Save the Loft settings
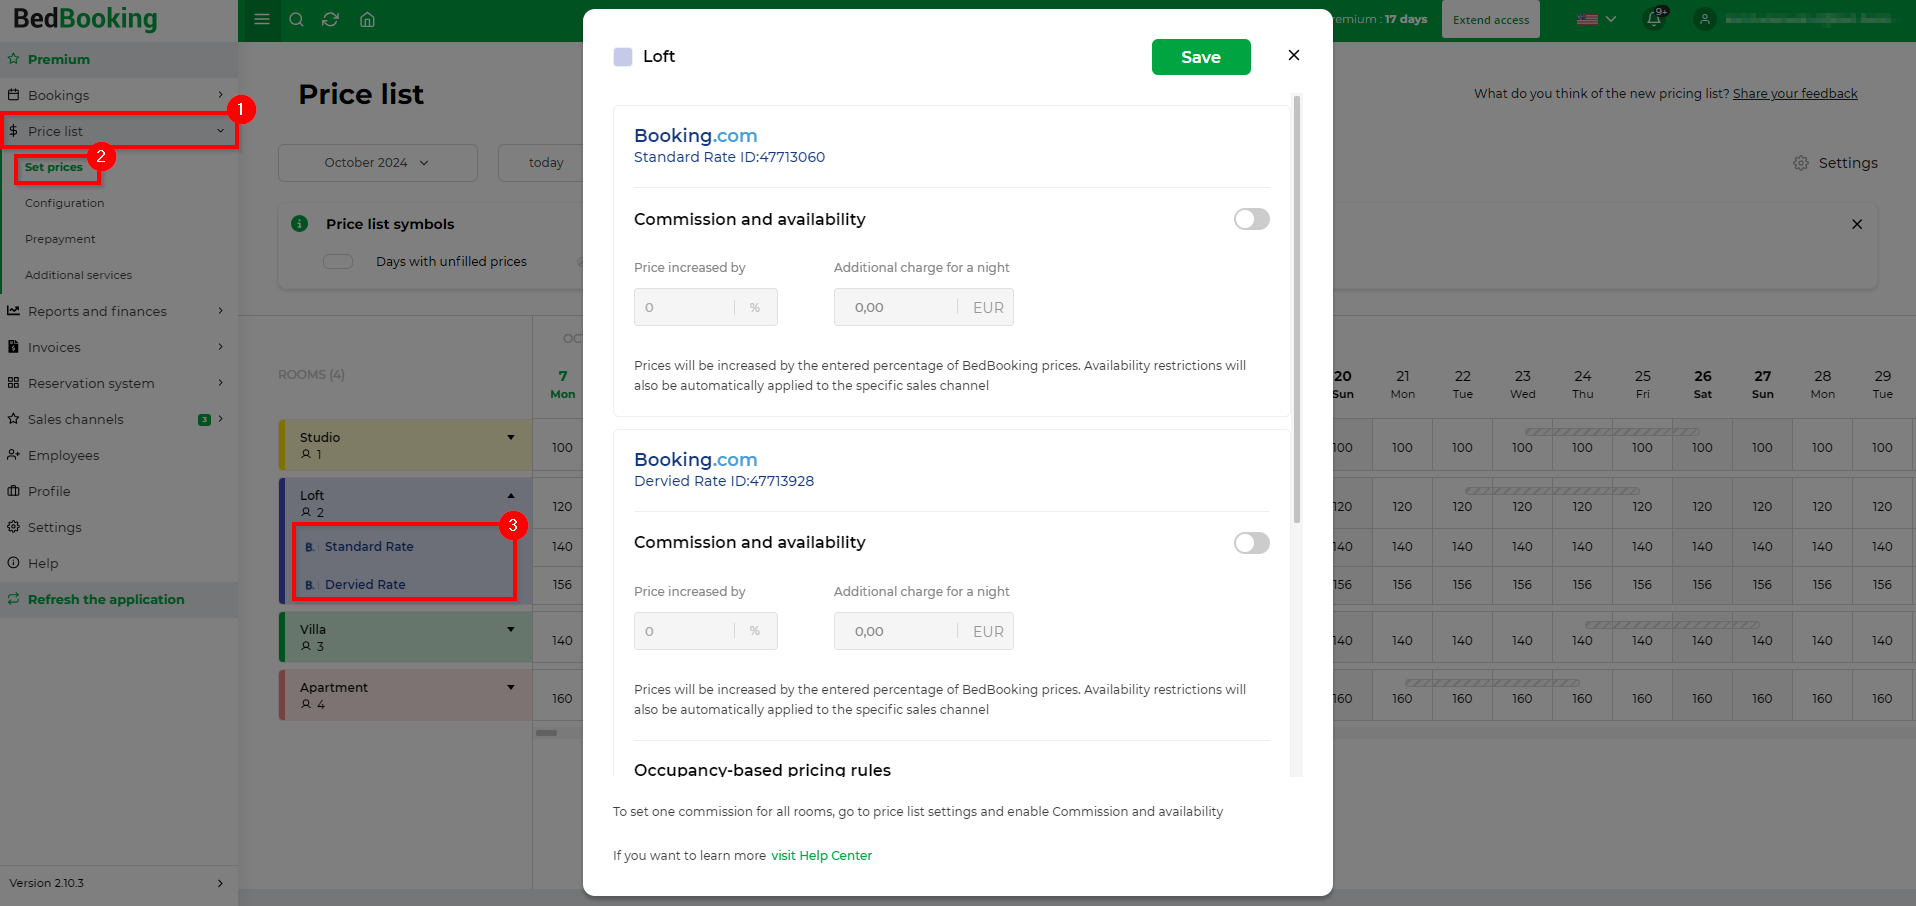Viewport: 1916px width, 906px height. (1201, 57)
